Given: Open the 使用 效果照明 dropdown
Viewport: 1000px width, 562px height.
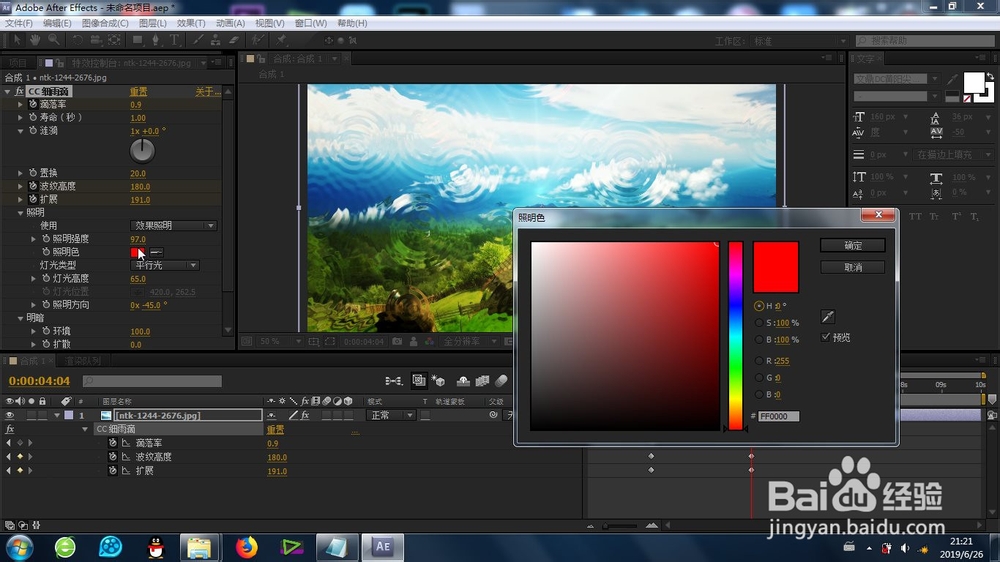Looking at the screenshot, I should pyautogui.click(x=173, y=226).
